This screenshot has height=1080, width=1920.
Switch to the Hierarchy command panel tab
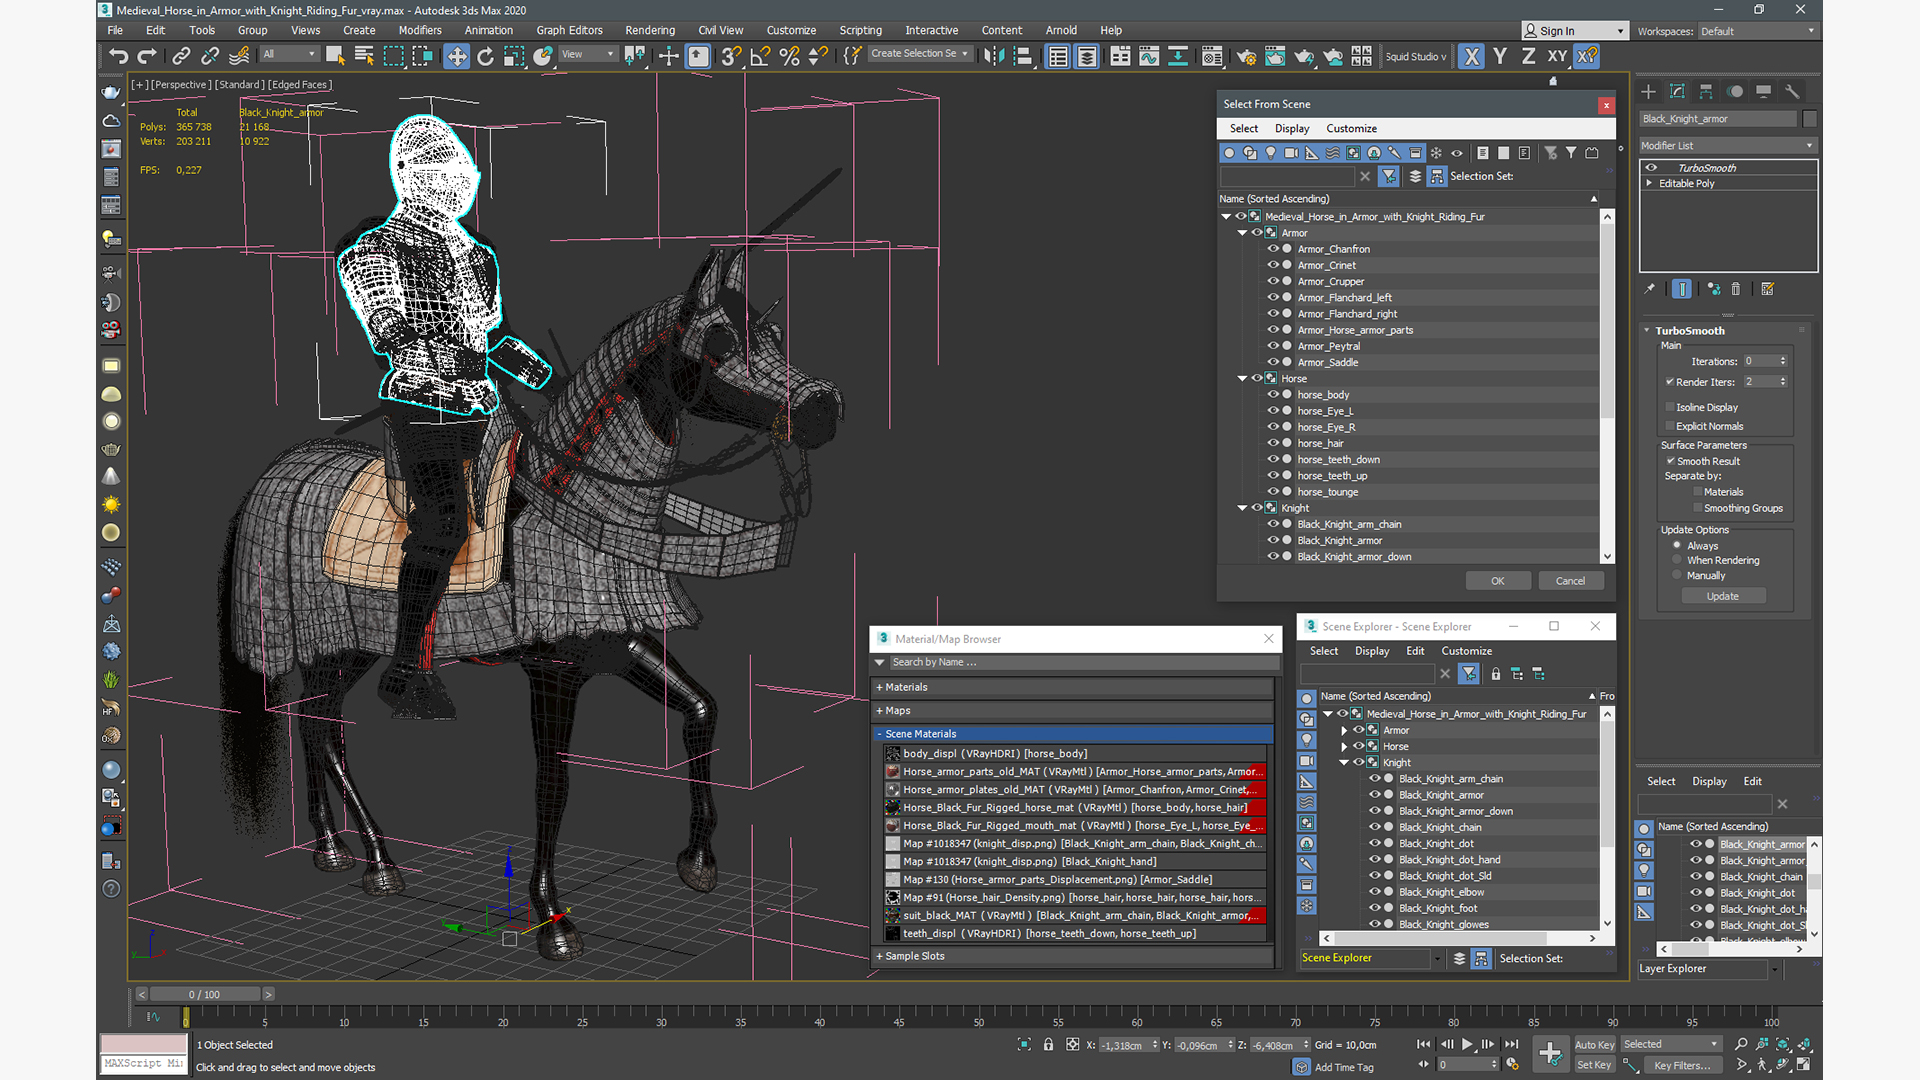[x=1706, y=91]
